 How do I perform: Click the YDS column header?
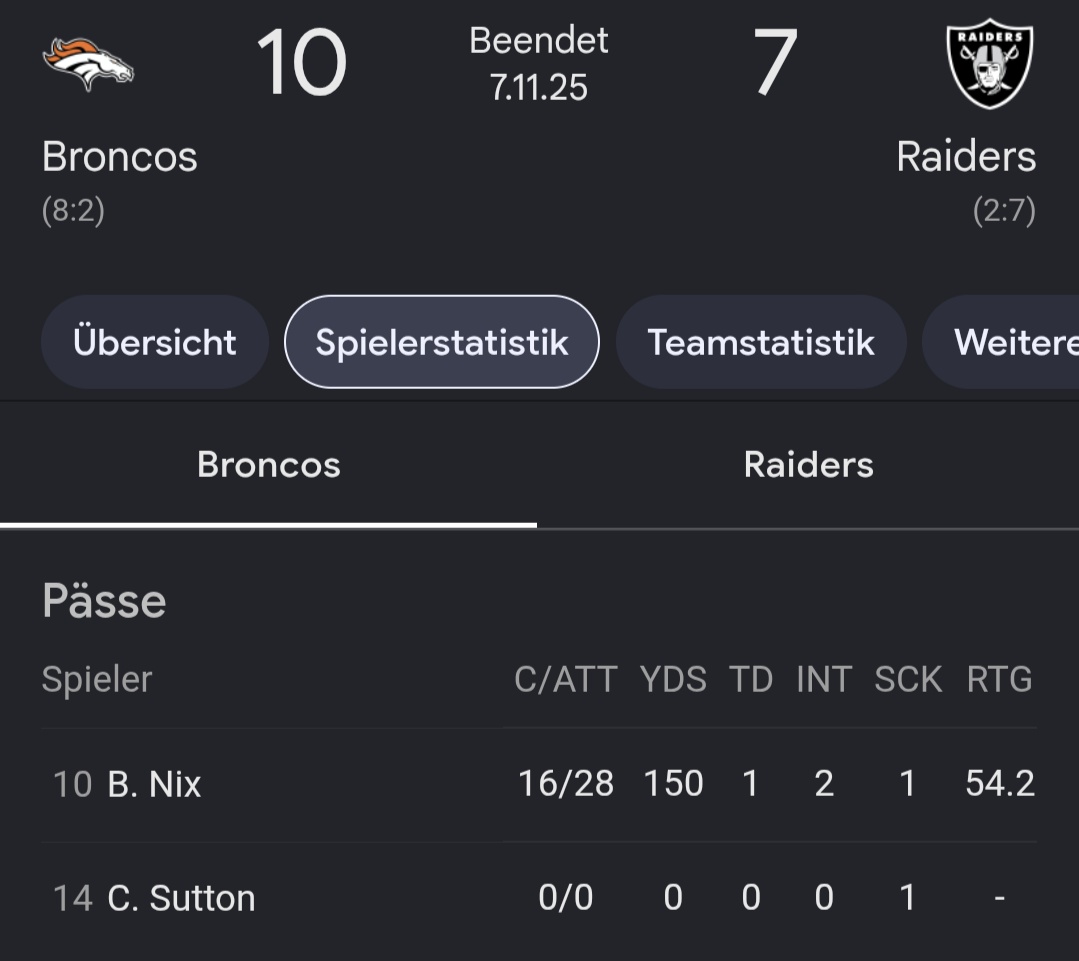coord(673,680)
